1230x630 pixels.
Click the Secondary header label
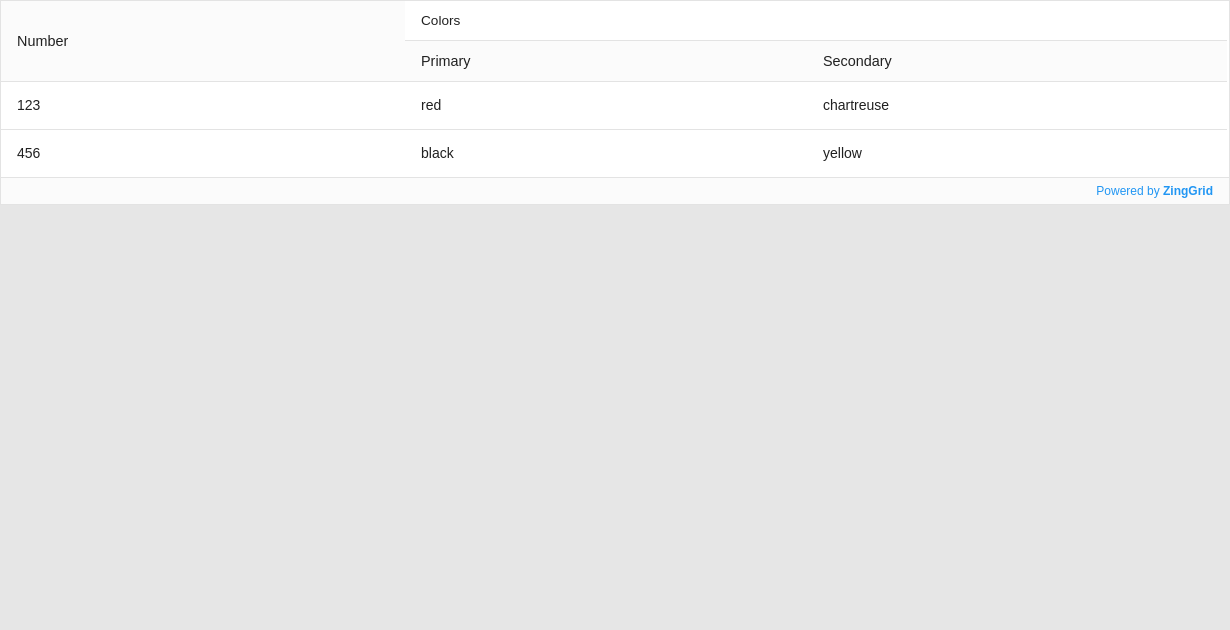(x=857, y=61)
